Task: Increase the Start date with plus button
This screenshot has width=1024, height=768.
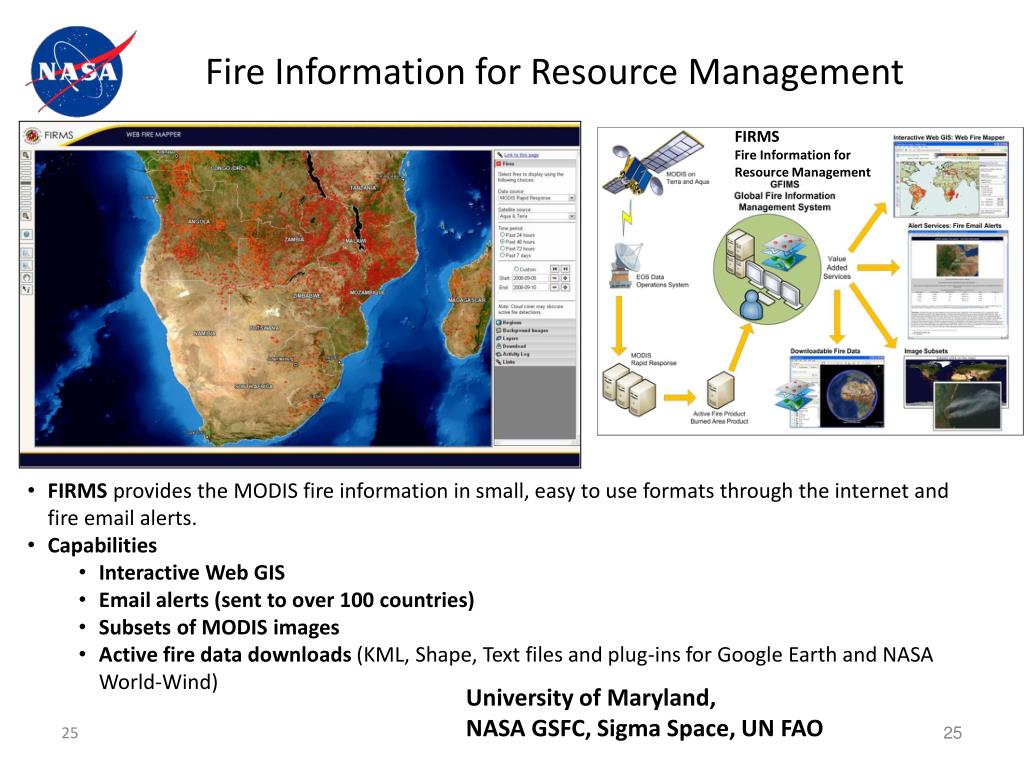Action: pyautogui.click(x=566, y=278)
